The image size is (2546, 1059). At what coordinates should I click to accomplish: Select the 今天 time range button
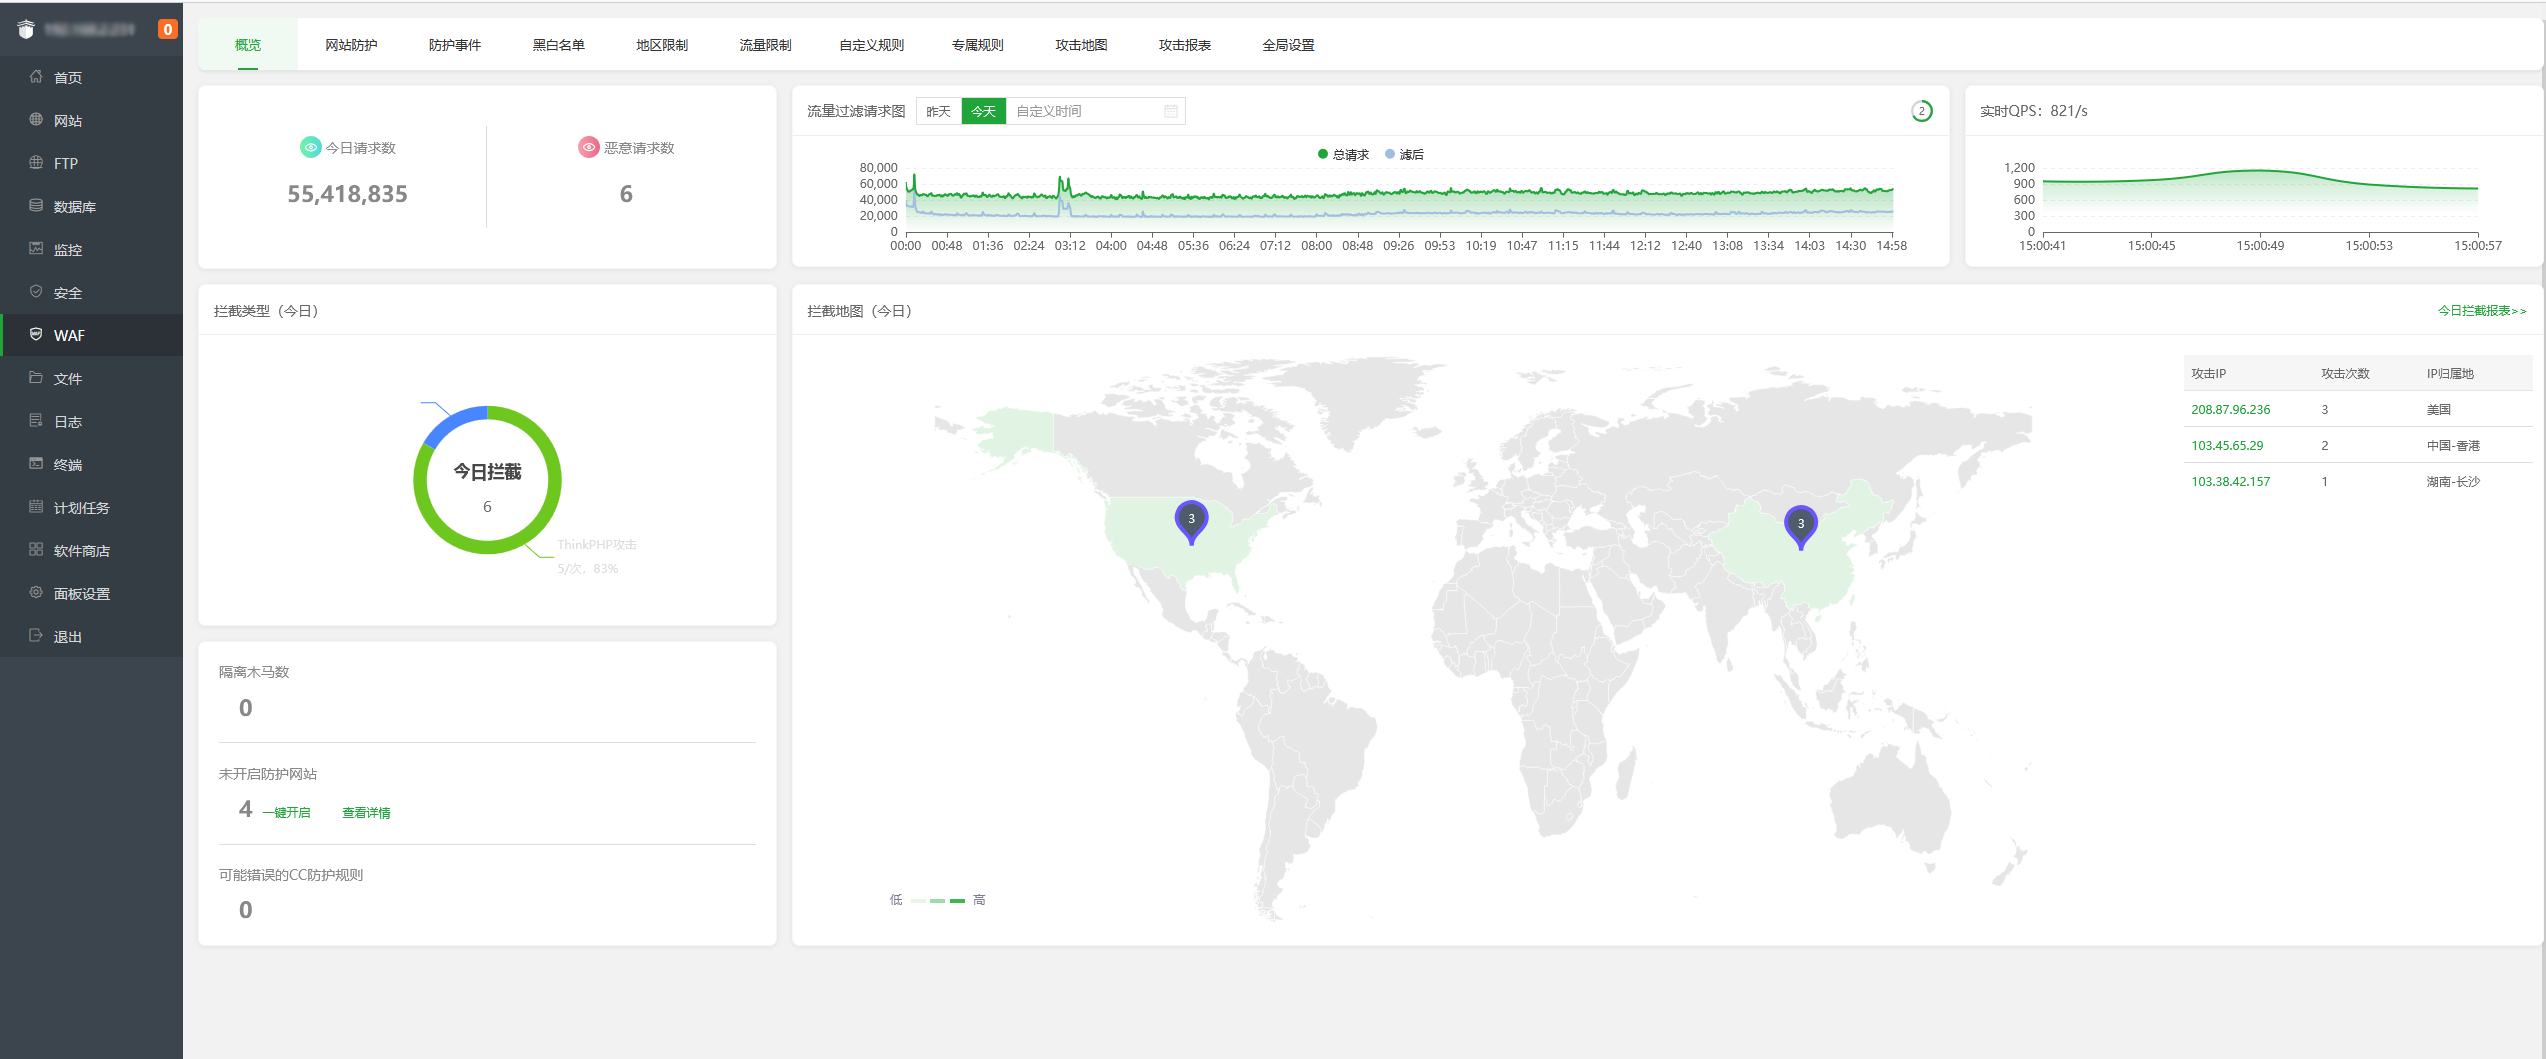pos(983,111)
